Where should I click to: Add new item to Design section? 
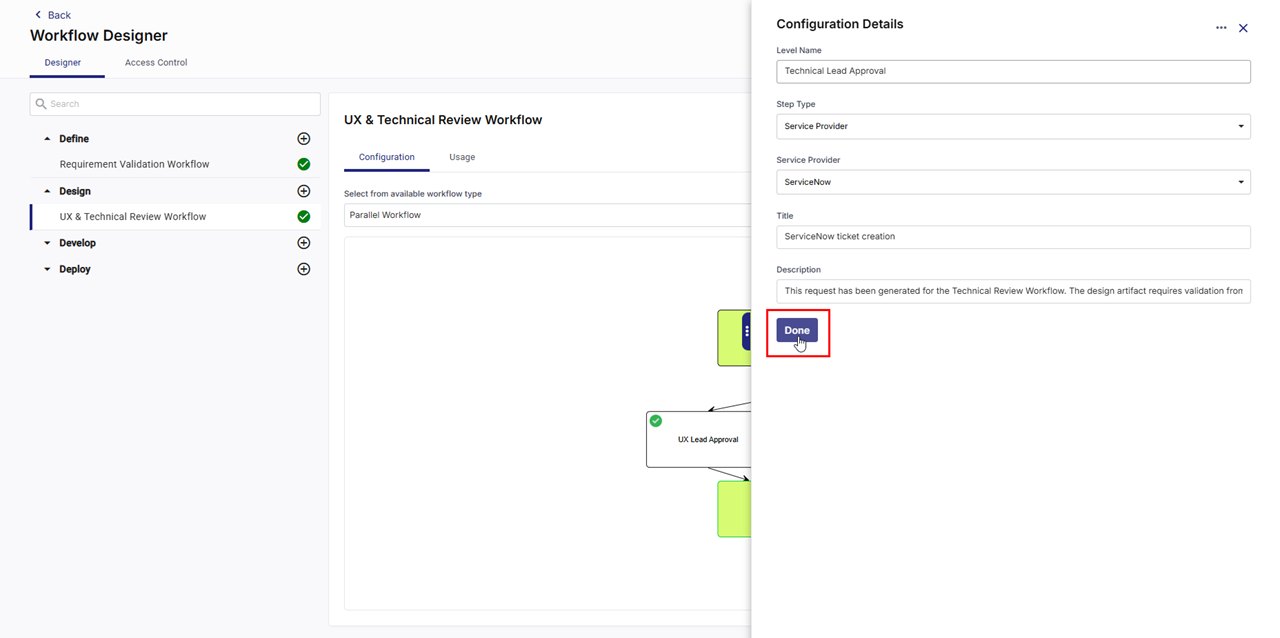coord(304,191)
